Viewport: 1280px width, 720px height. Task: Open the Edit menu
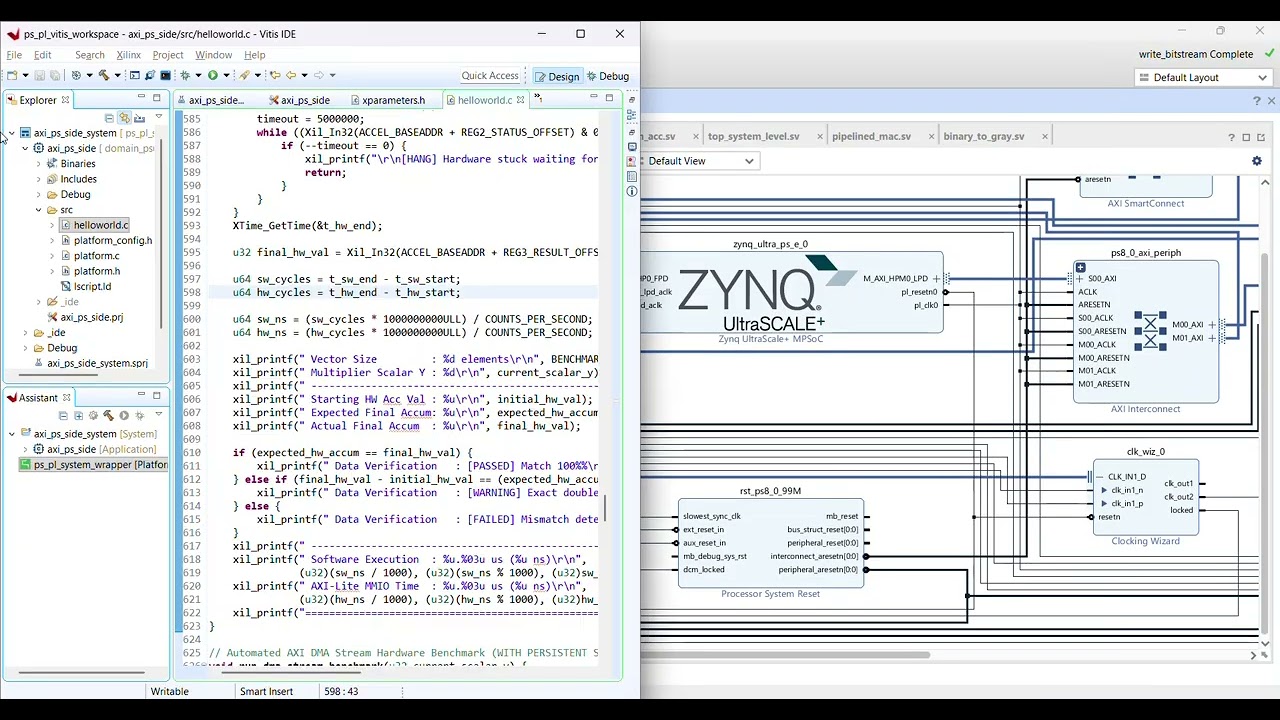[43, 55]
